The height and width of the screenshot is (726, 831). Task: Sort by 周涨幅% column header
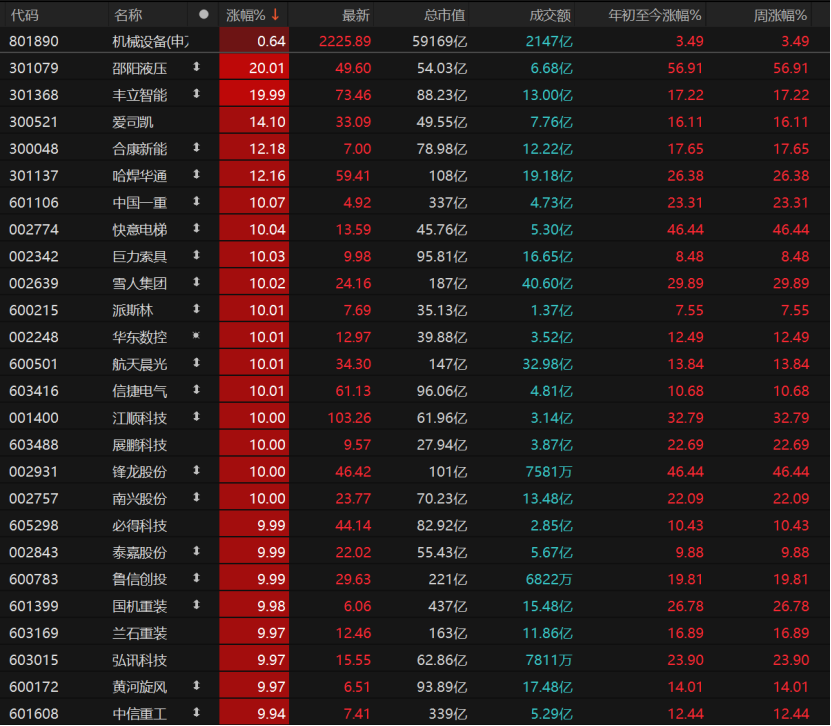pyautogui.click(x=780, y=15)
